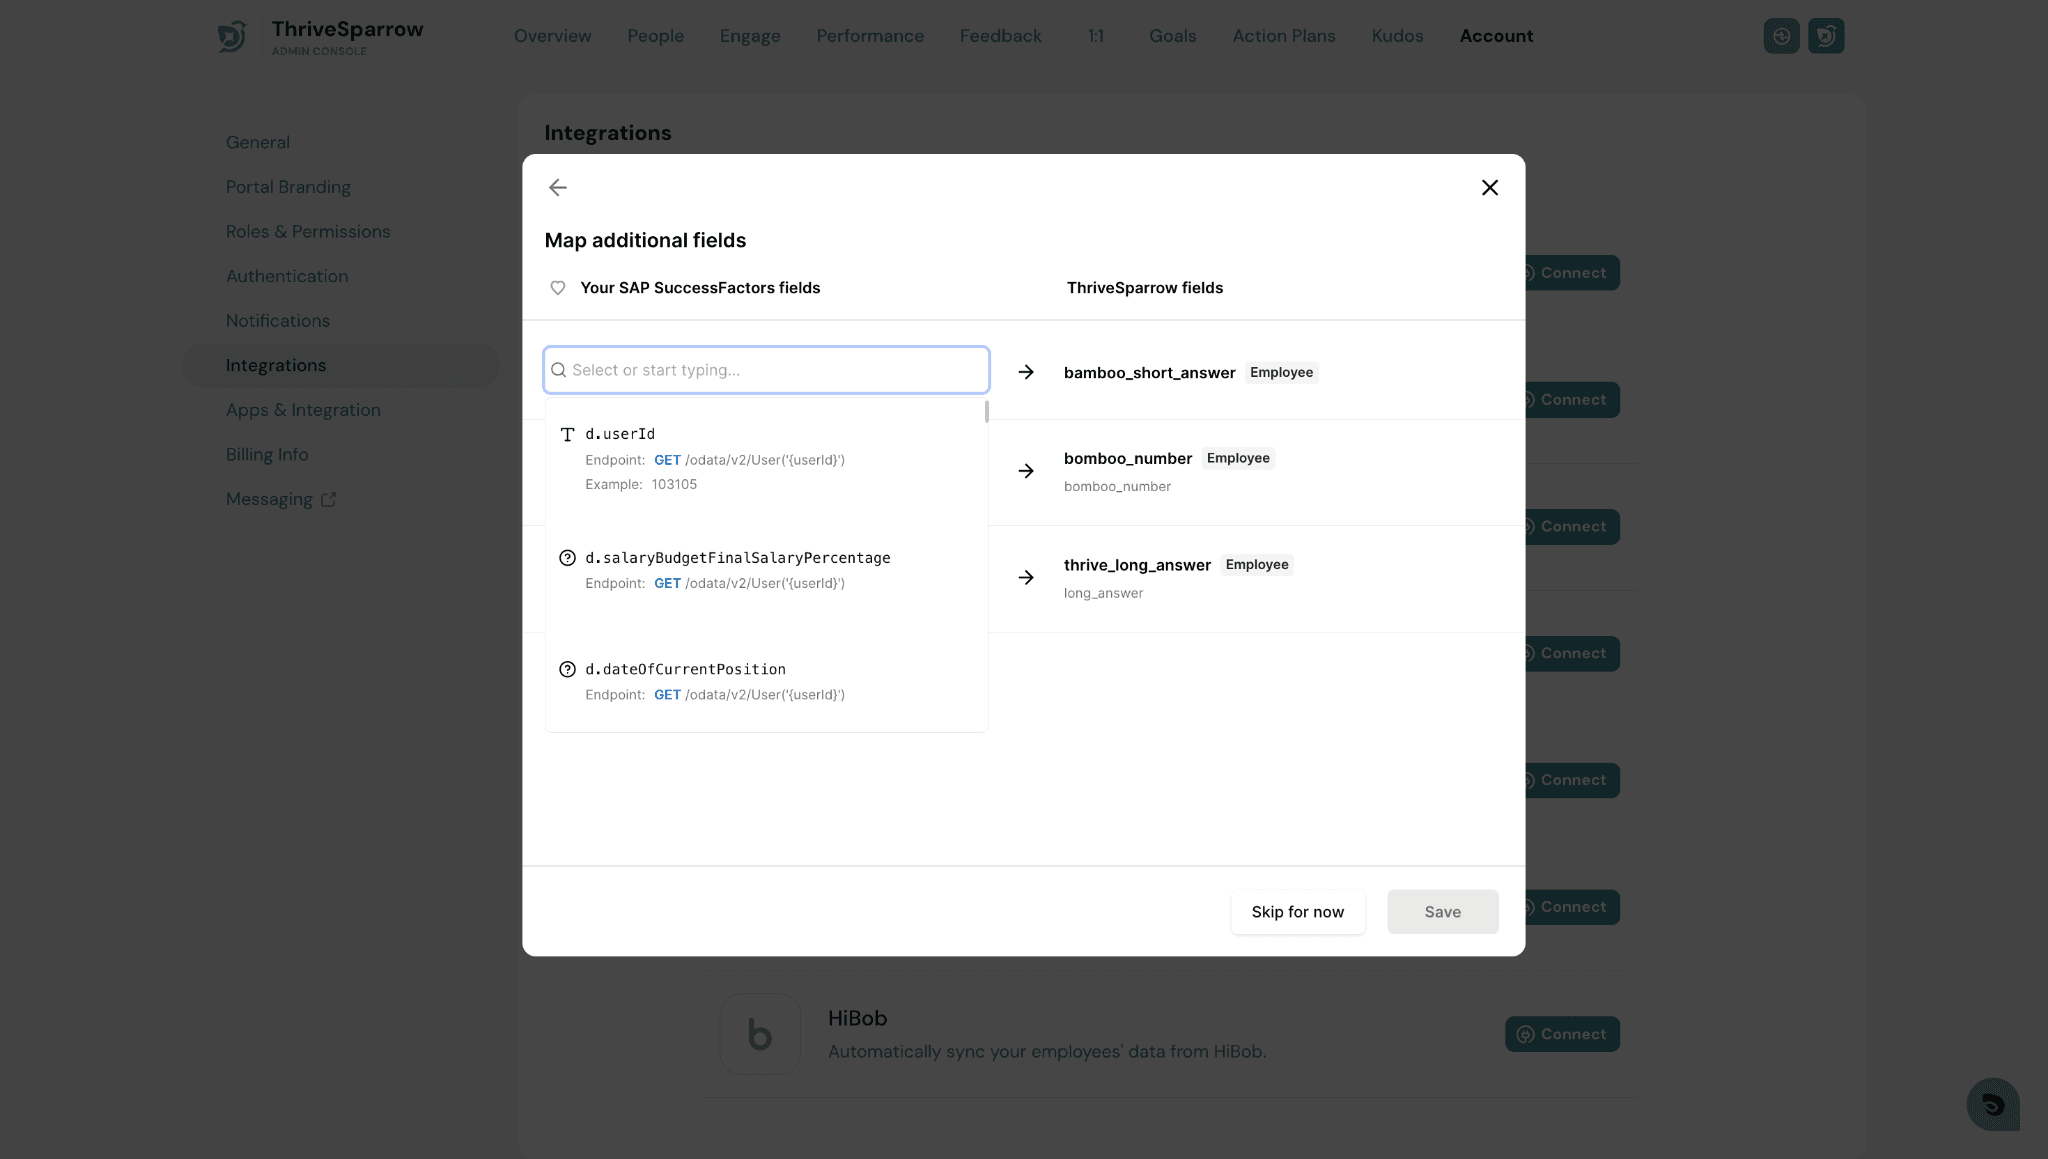Click the thrive_long_answer field name
2048x1159 pixels.
pos(1137,565)
